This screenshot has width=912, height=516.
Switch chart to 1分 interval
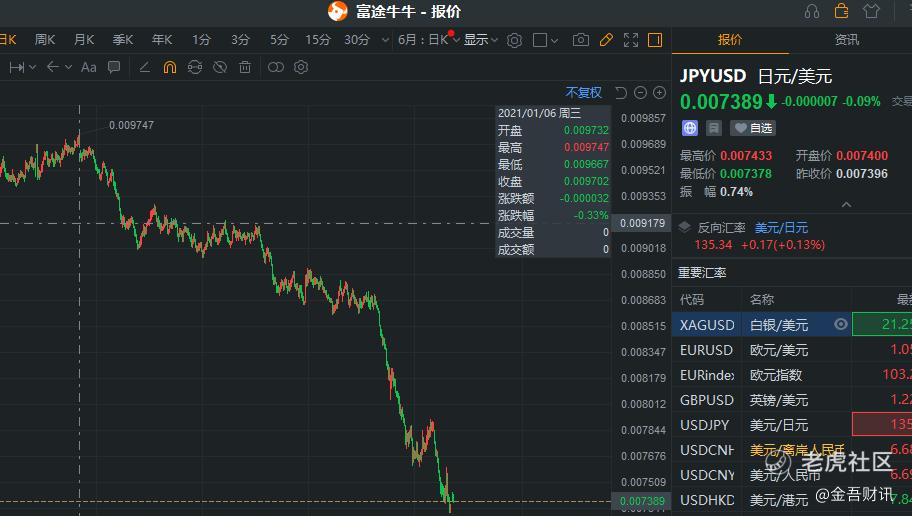pos(201,40)
